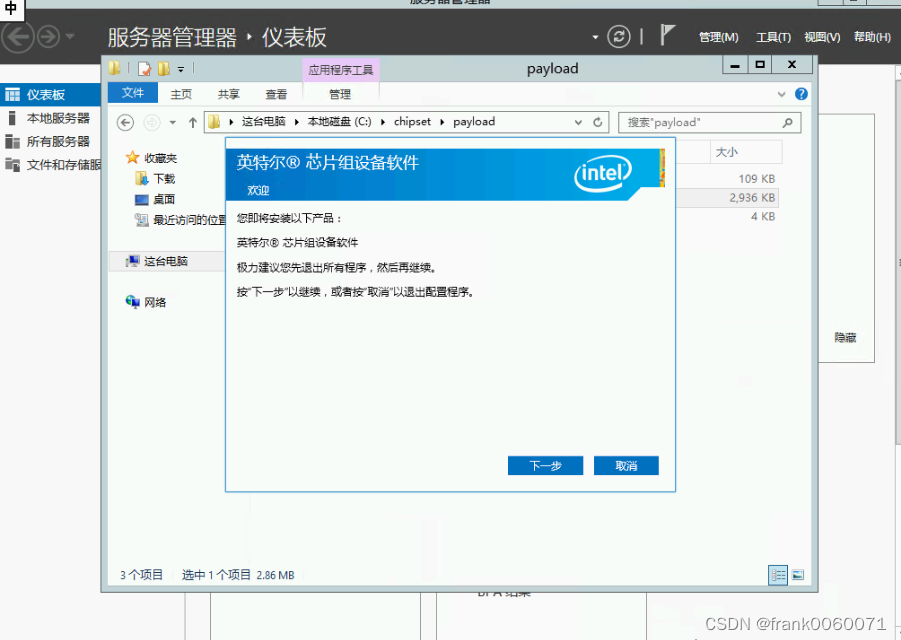901x640 pixels.
Task: Select 仪表板 in Server Manager sidebar
Action: click(51, 95)
